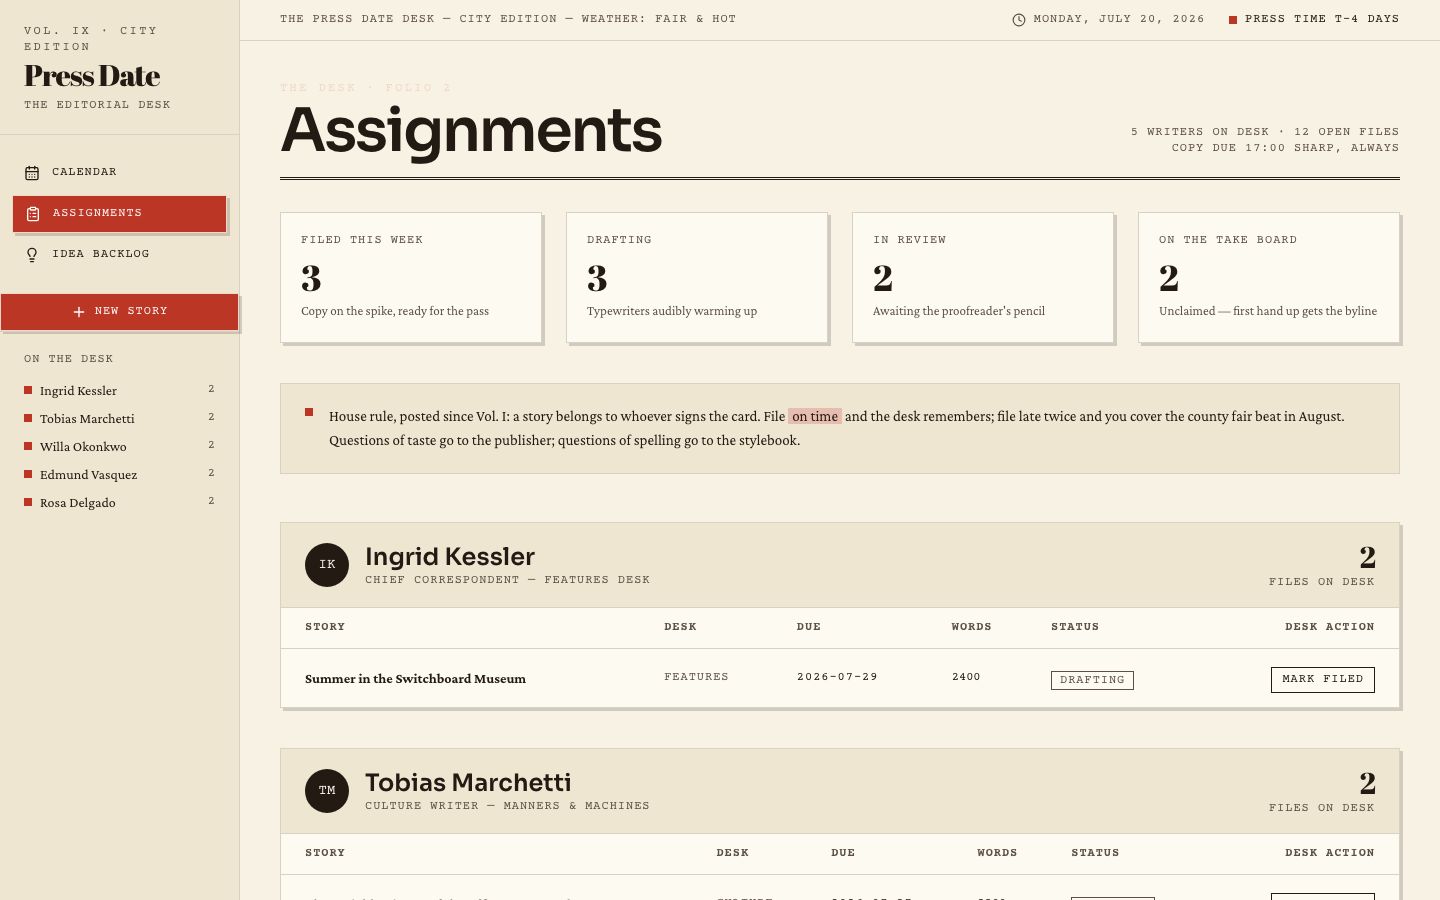Screen dimensions: 1440x900
Task: Click the Ingrid Kessler section heading
Action: [x=450, y=557]
